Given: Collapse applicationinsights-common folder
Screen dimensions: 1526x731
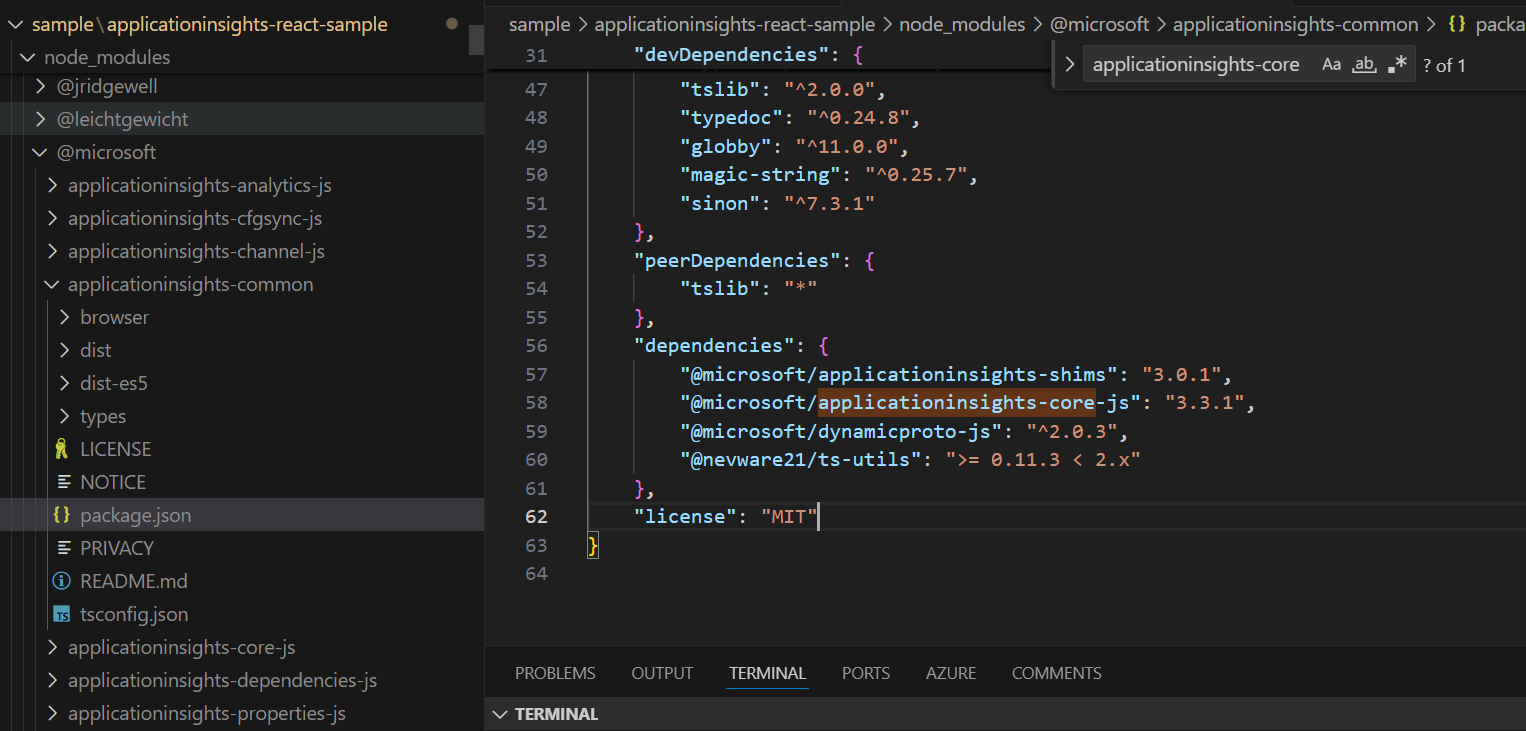Looking at the screenshot, I should tap(53, 284).
